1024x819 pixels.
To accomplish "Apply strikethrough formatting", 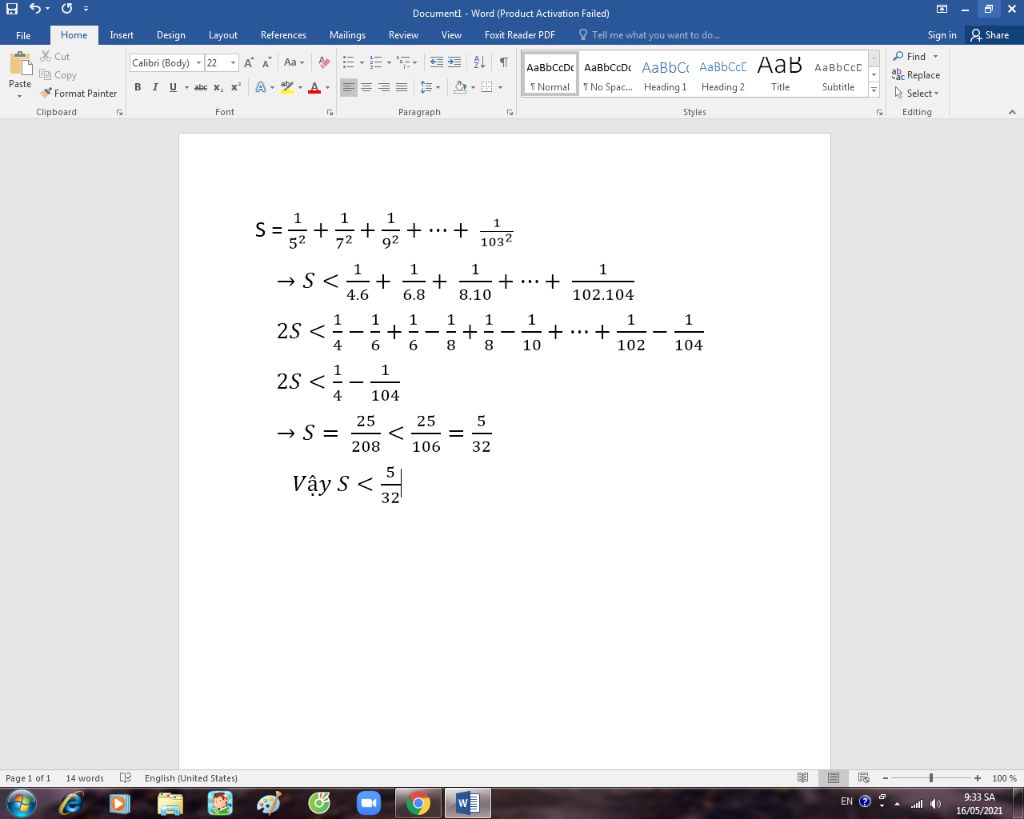I will [x=200, y=87].
